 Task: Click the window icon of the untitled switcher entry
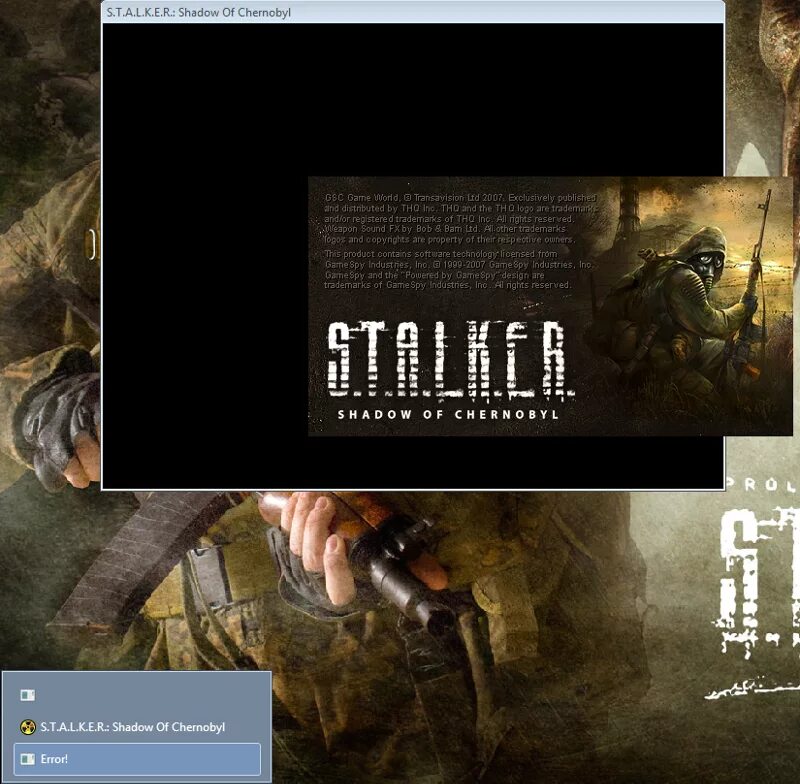click(x=28, y=695)
